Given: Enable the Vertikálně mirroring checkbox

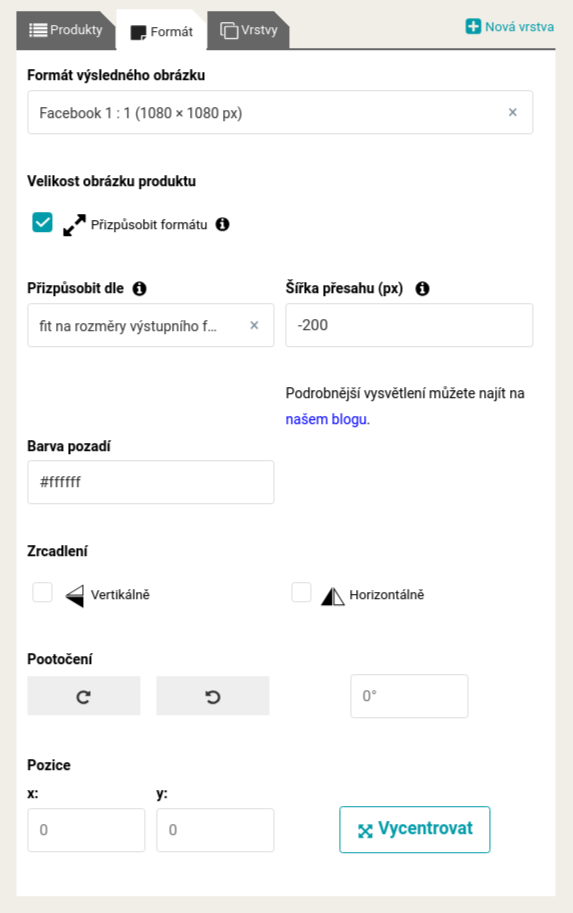Looking at the screenshot, I should [42, 592].
